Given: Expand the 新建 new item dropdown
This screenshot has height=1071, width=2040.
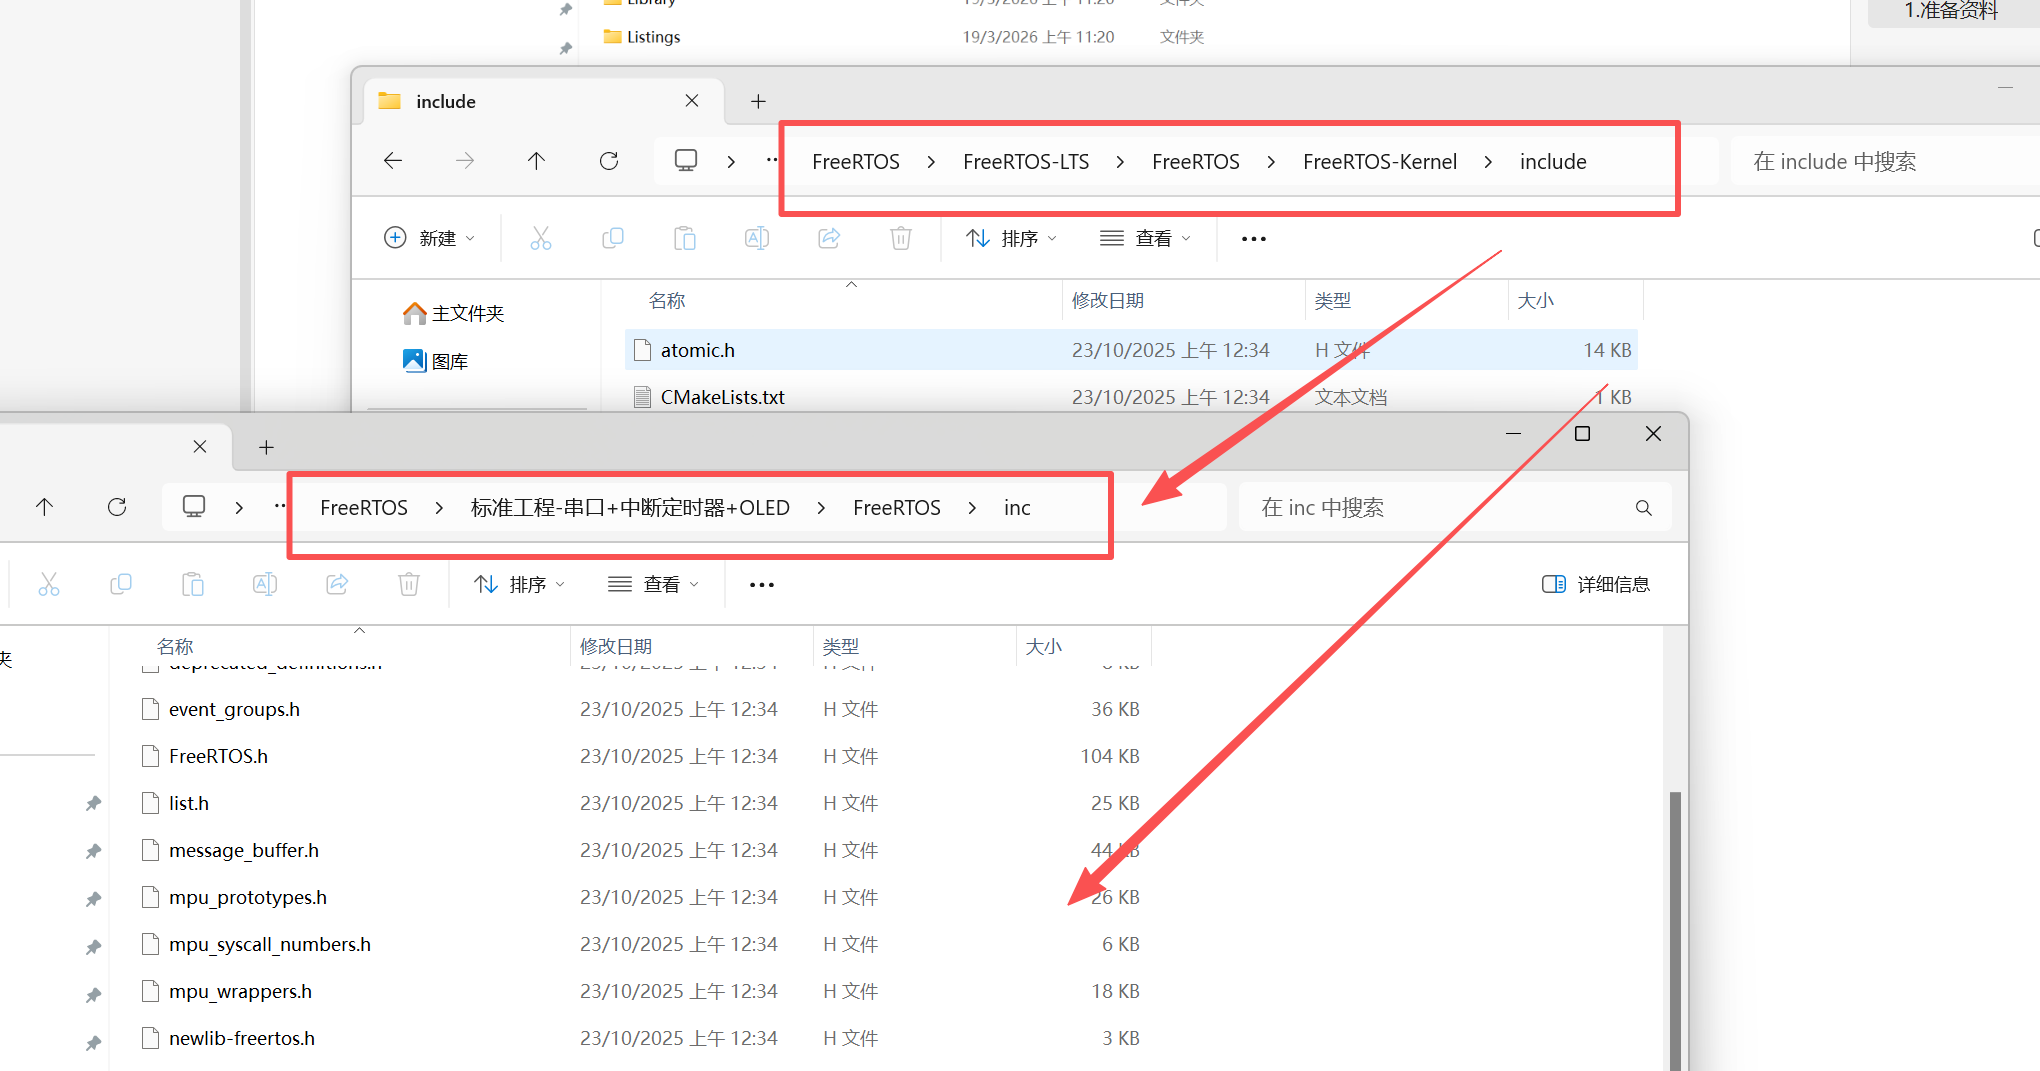Looking at the screenshot, I should click(x=431, y=239).
